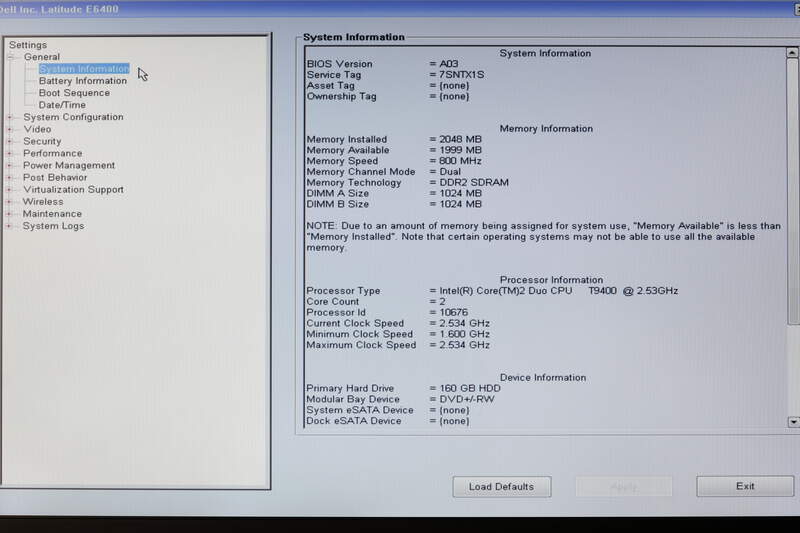Click the scroll down arrow of info panel
Viewport: 800px width, 533px height.
click(793, 422)
